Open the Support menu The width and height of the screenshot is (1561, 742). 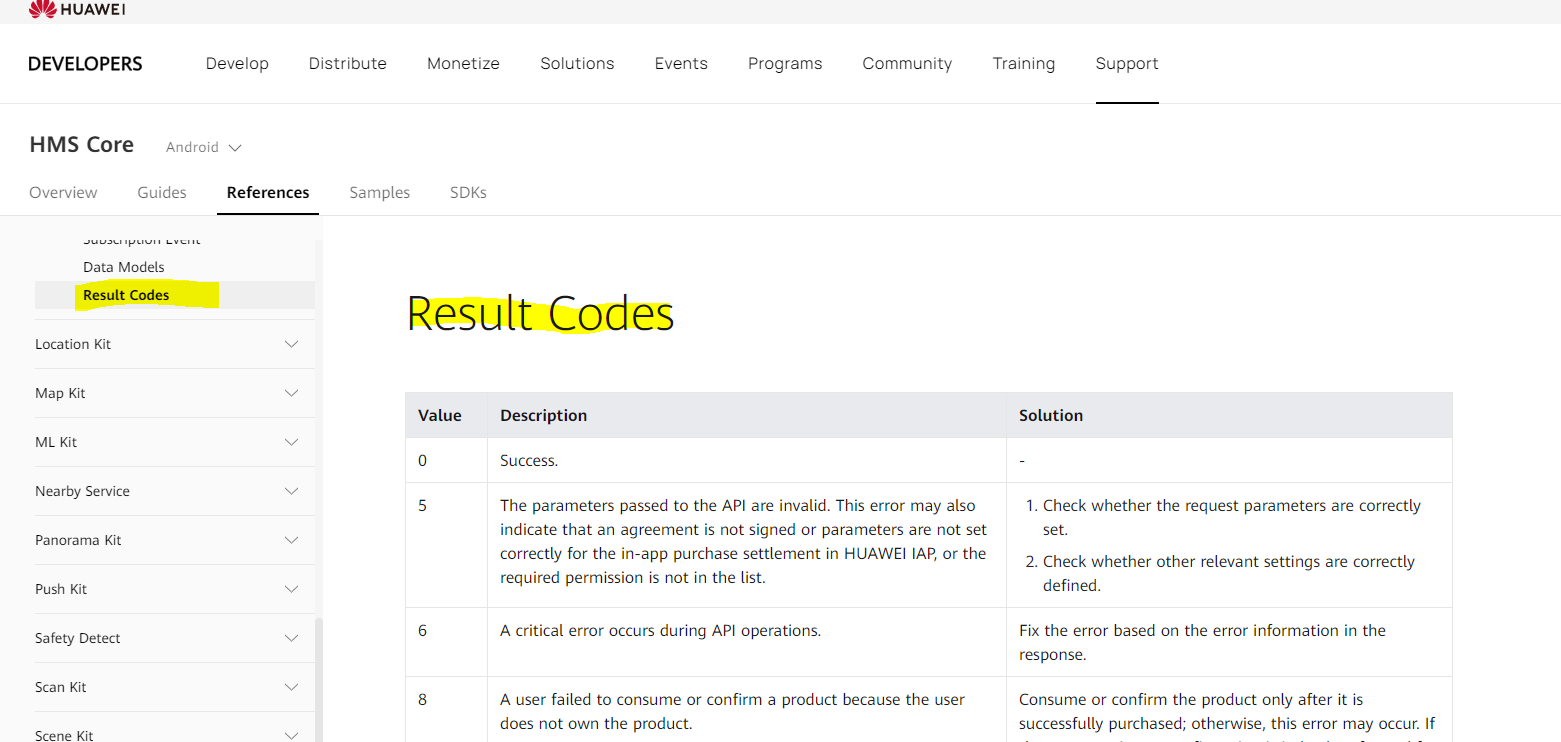tap(1127, 63)
